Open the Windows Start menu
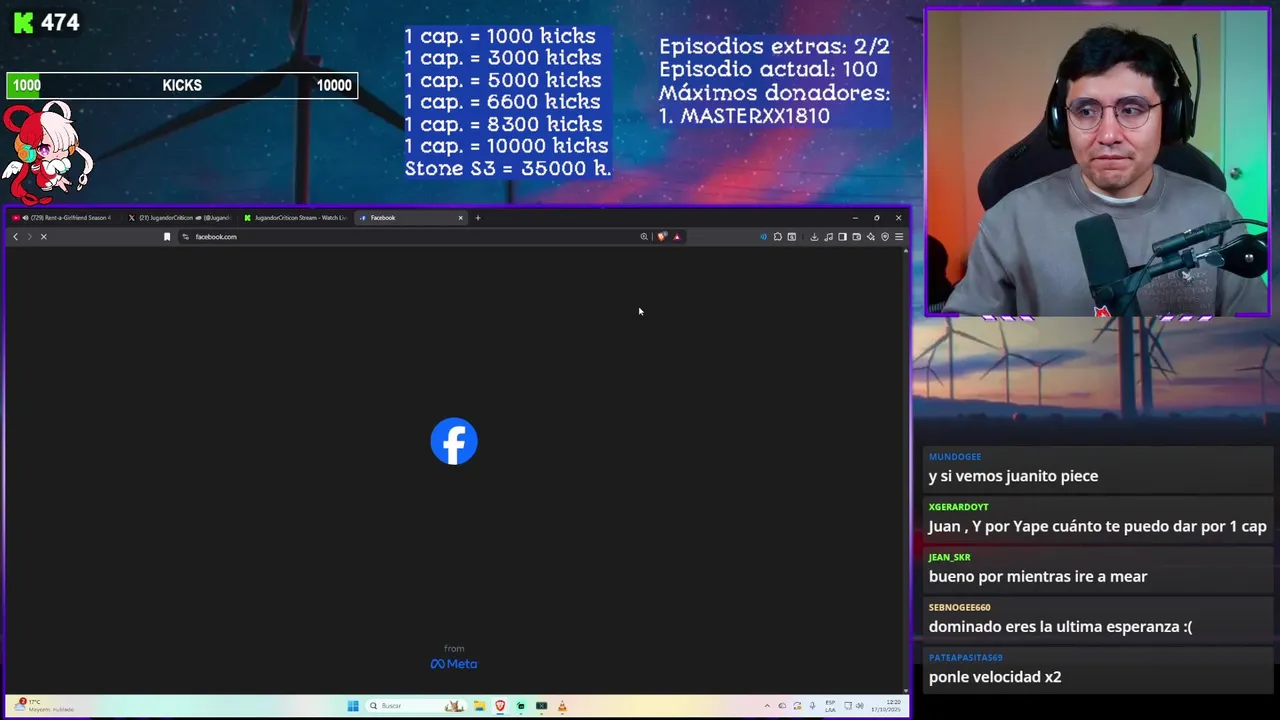The width and height of the screenshot is (1280, 720). (x=353, y=706)
